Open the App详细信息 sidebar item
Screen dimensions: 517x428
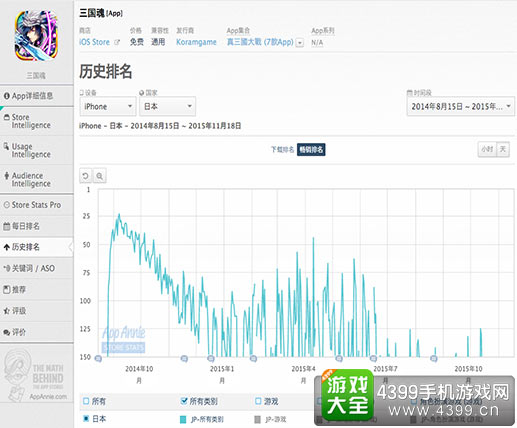[36, 96]
